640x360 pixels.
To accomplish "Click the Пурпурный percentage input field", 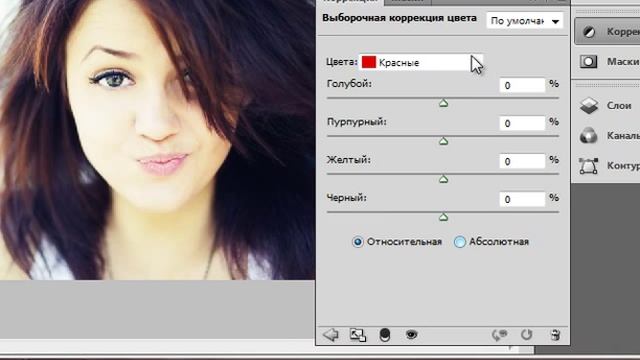I will click(522, 123).
